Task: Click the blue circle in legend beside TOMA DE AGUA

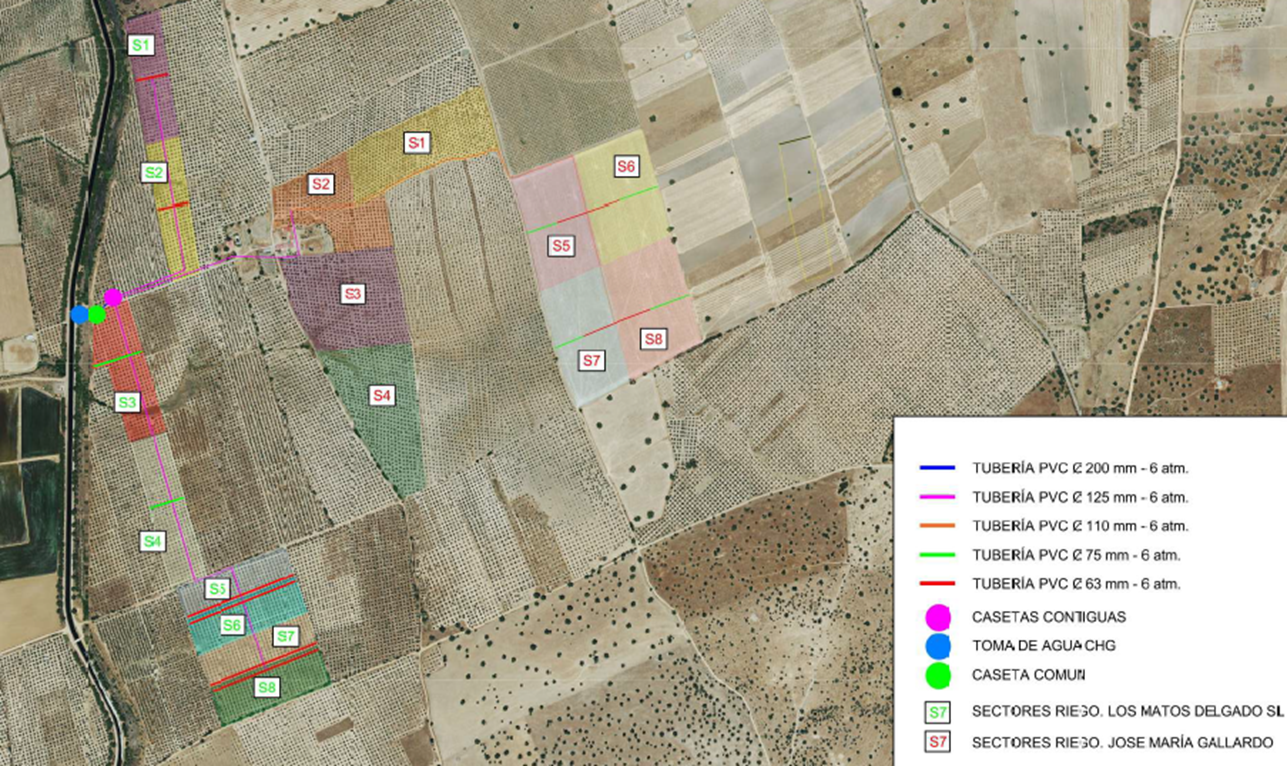Action: click(938, 646)
